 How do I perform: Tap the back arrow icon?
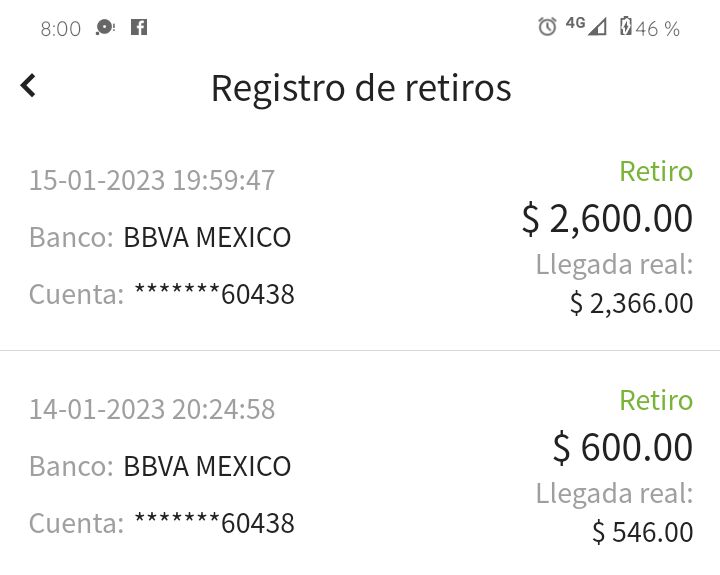click(28, 85)
